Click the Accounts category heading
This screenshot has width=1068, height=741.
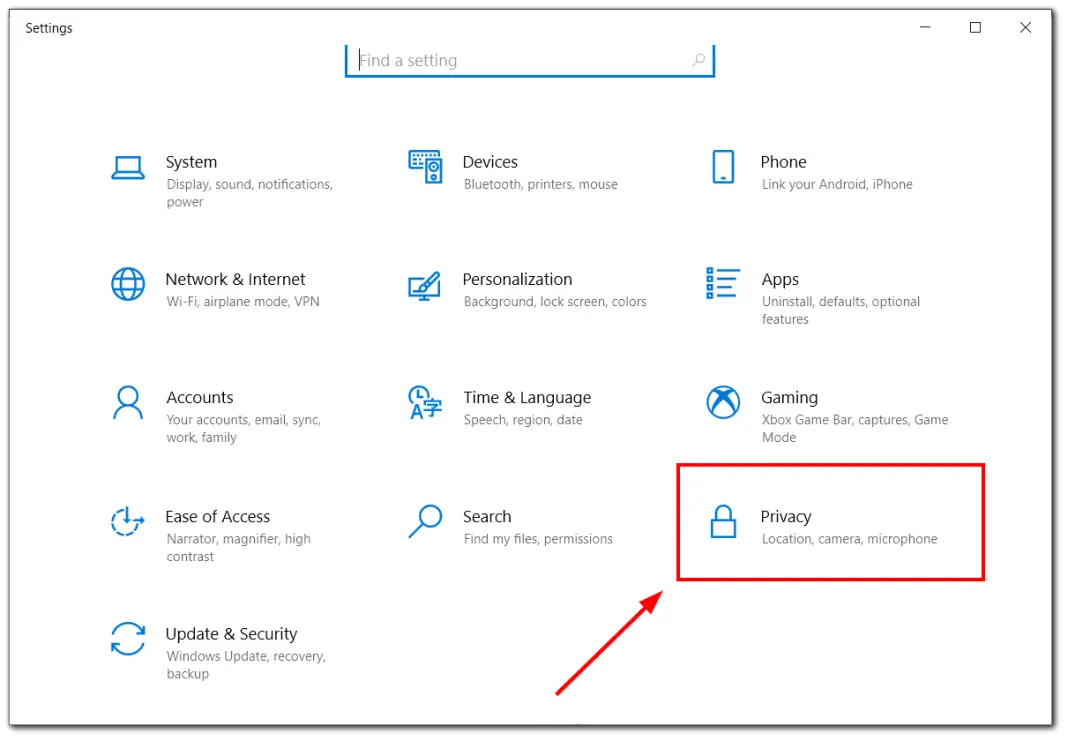200,397
